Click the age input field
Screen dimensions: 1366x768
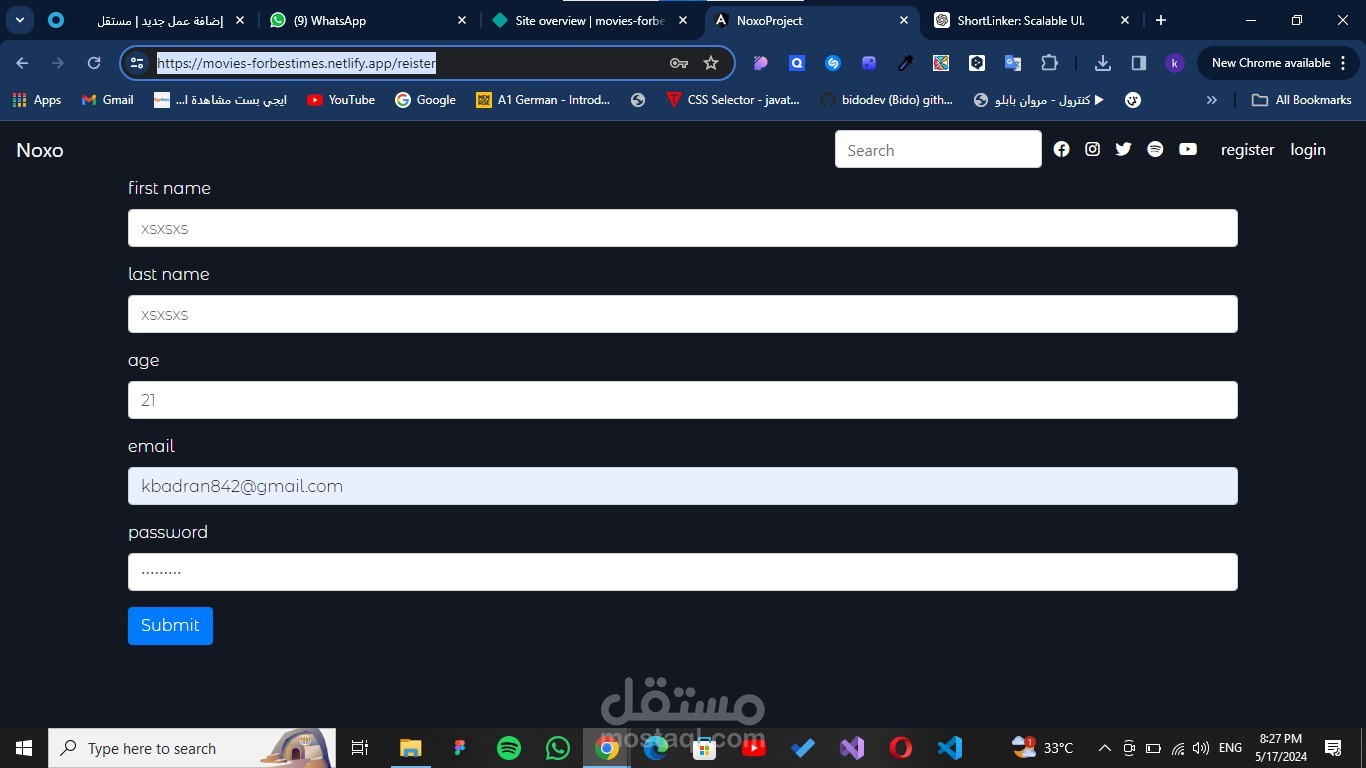683,400
